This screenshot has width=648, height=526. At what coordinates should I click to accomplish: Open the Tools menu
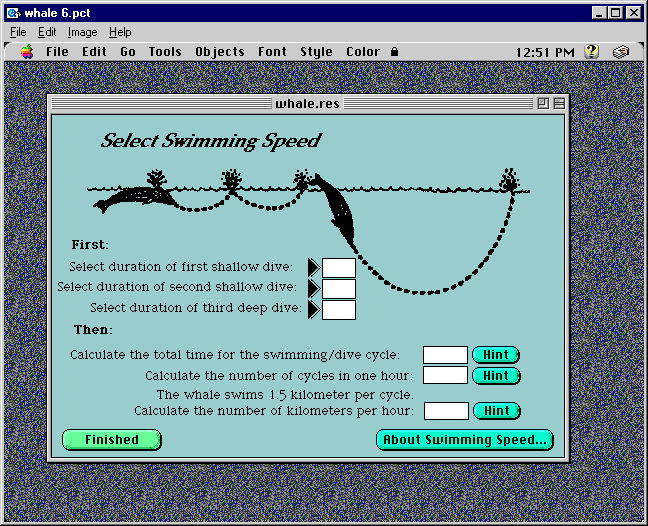point(165,52)
